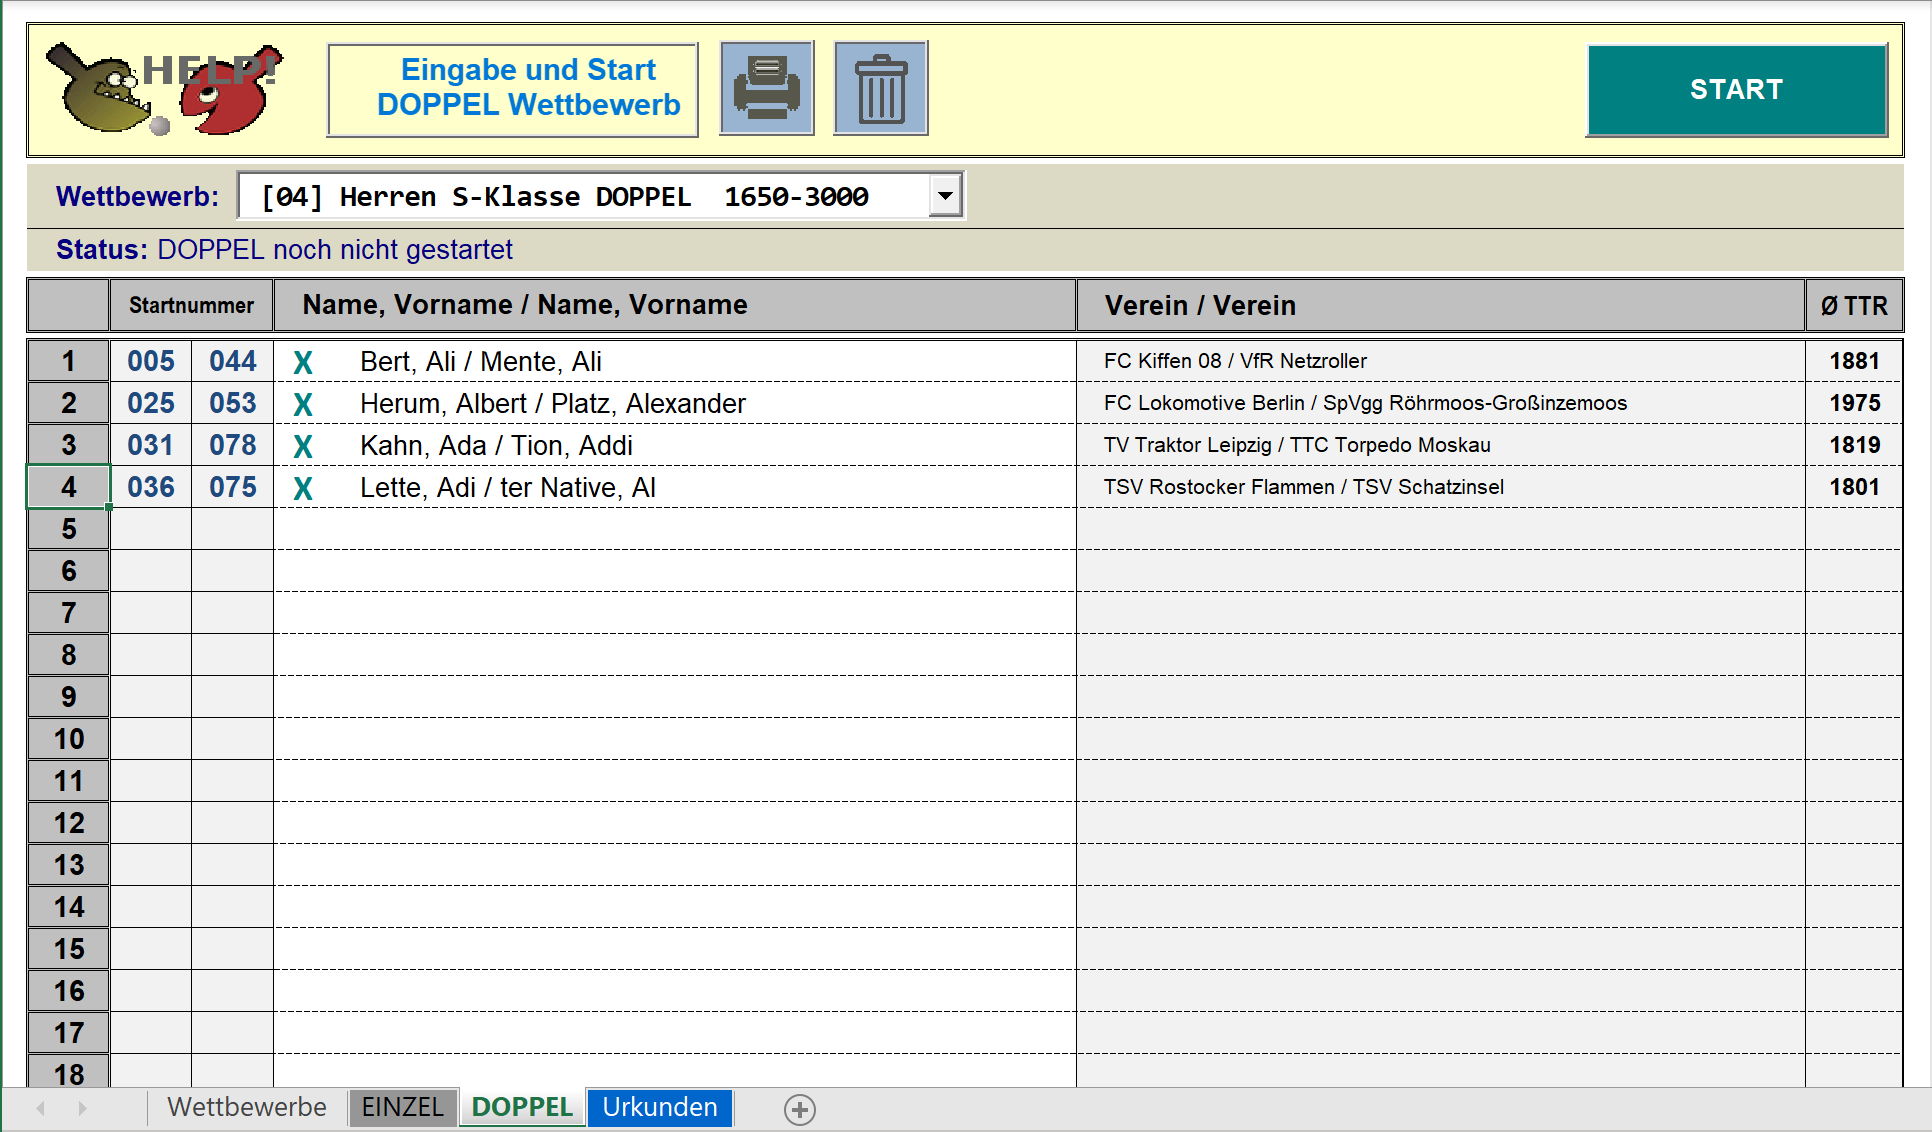The height and width of the screenshot is (1132, 1932).
Task: Toggle X mark for Bert, Ali pair
Action: (303, 362)
